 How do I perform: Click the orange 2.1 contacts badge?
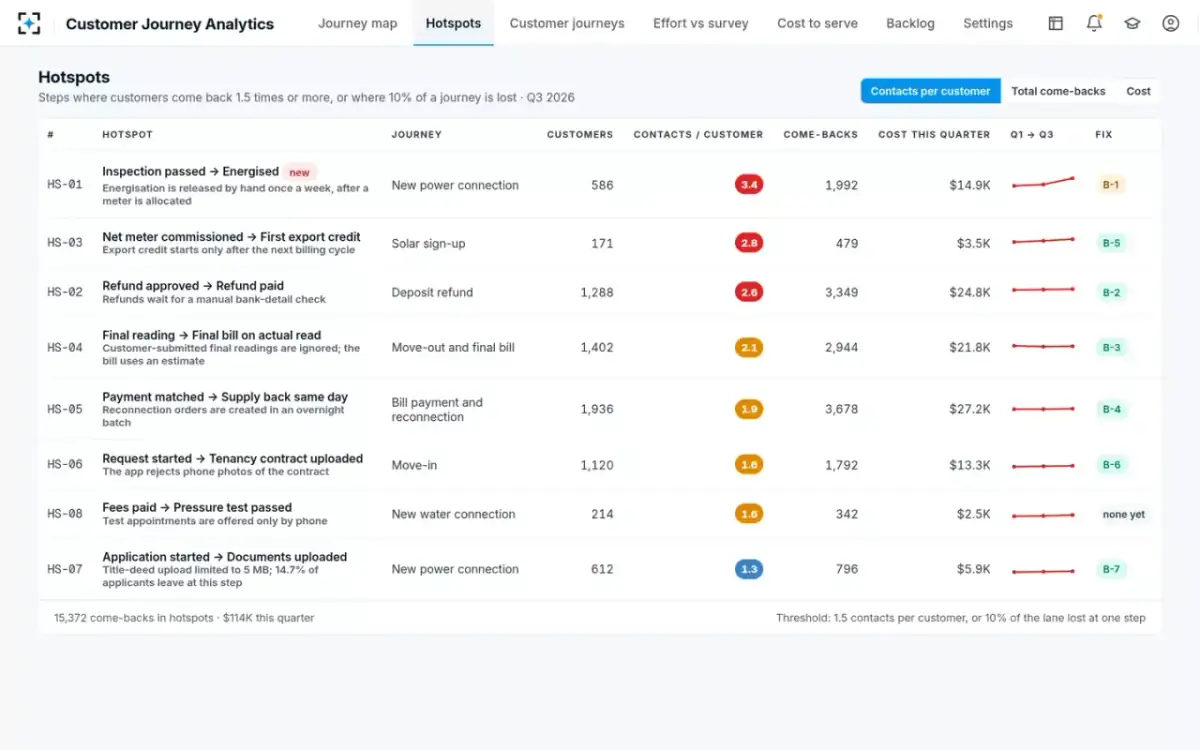pyautogui.click(x=749, y=348)
